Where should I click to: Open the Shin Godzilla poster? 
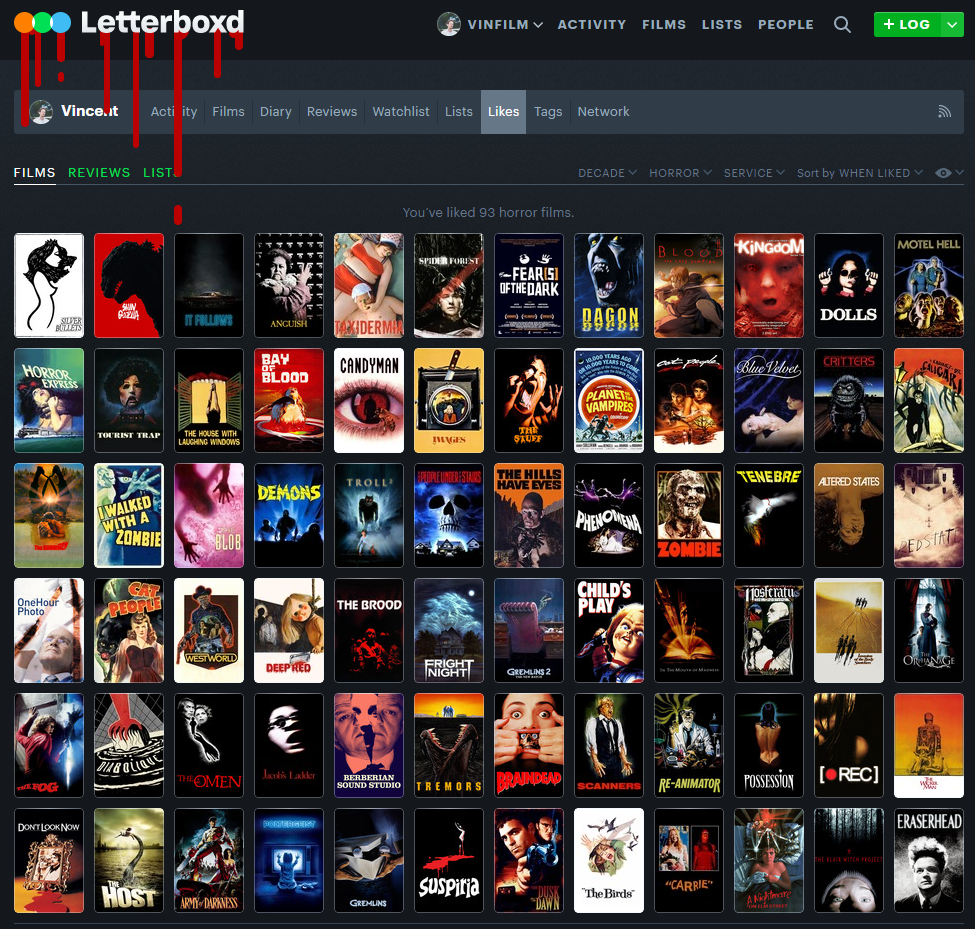coord(129,285)
